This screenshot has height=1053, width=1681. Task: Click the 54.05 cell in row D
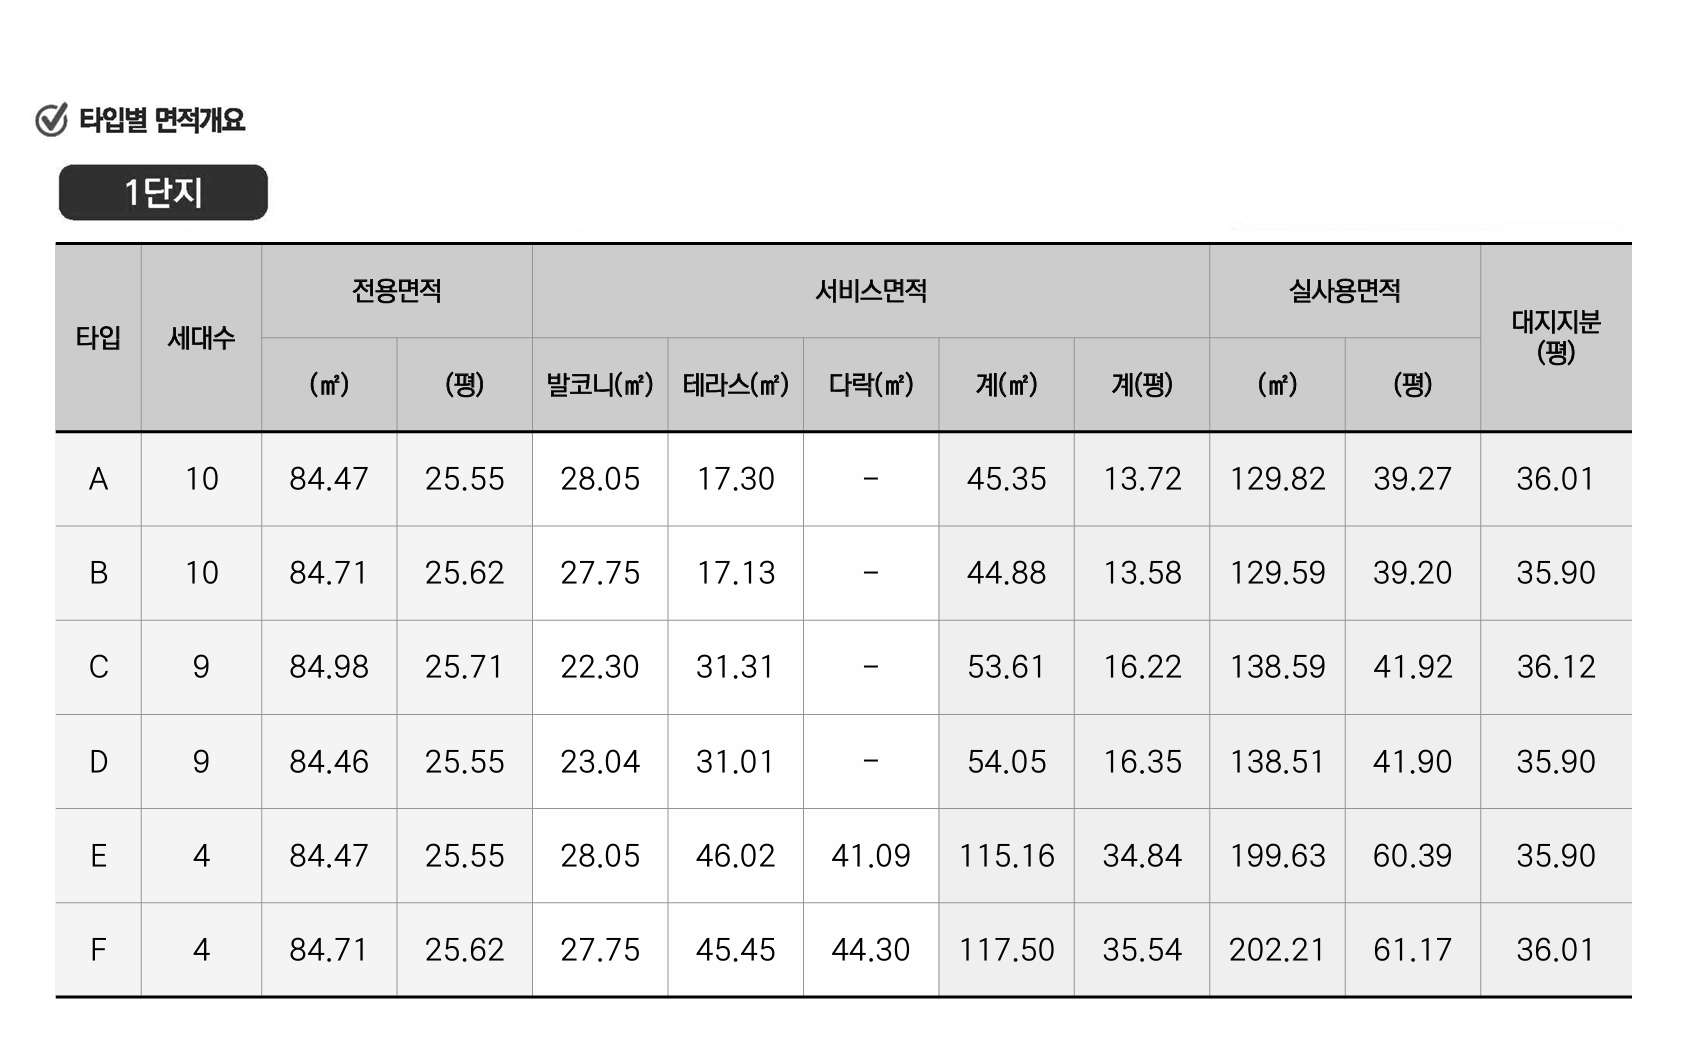pos(1006,762)
